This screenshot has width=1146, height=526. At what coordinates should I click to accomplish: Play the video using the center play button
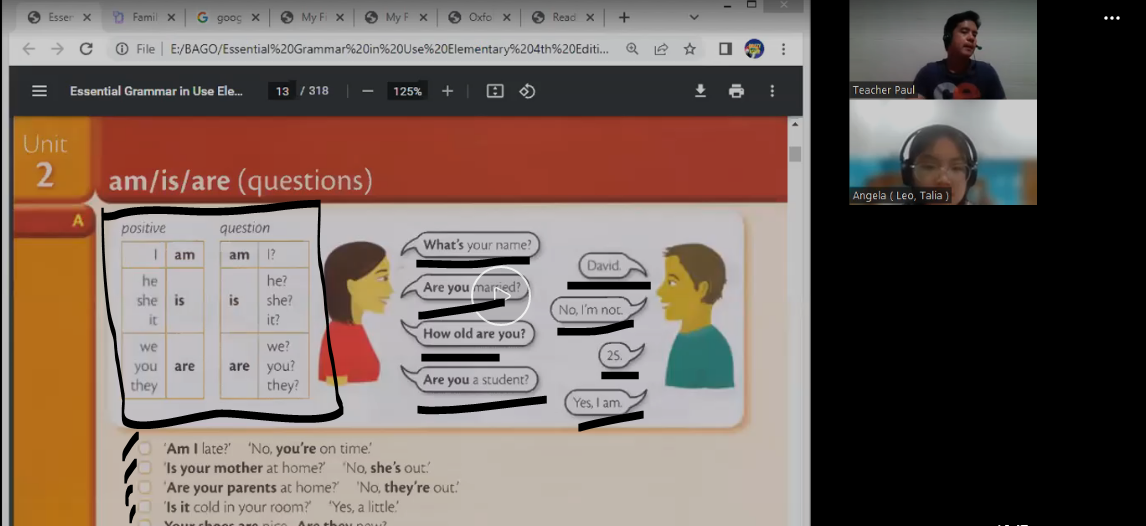point(501,296)
